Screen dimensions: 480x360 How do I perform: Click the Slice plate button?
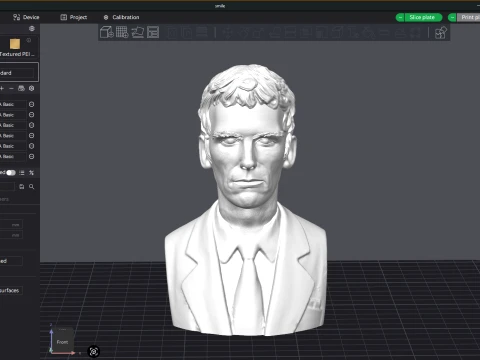coord(423,17)
